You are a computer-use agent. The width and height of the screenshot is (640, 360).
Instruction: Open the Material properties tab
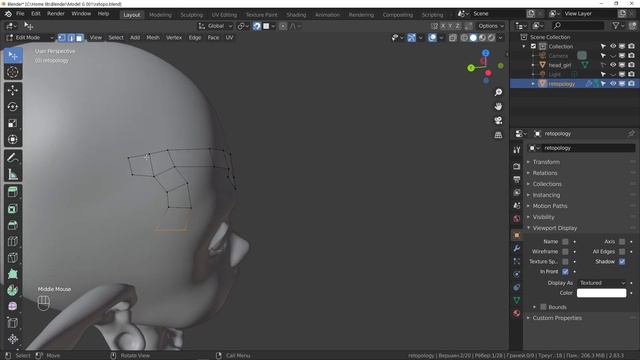[517, 313]
